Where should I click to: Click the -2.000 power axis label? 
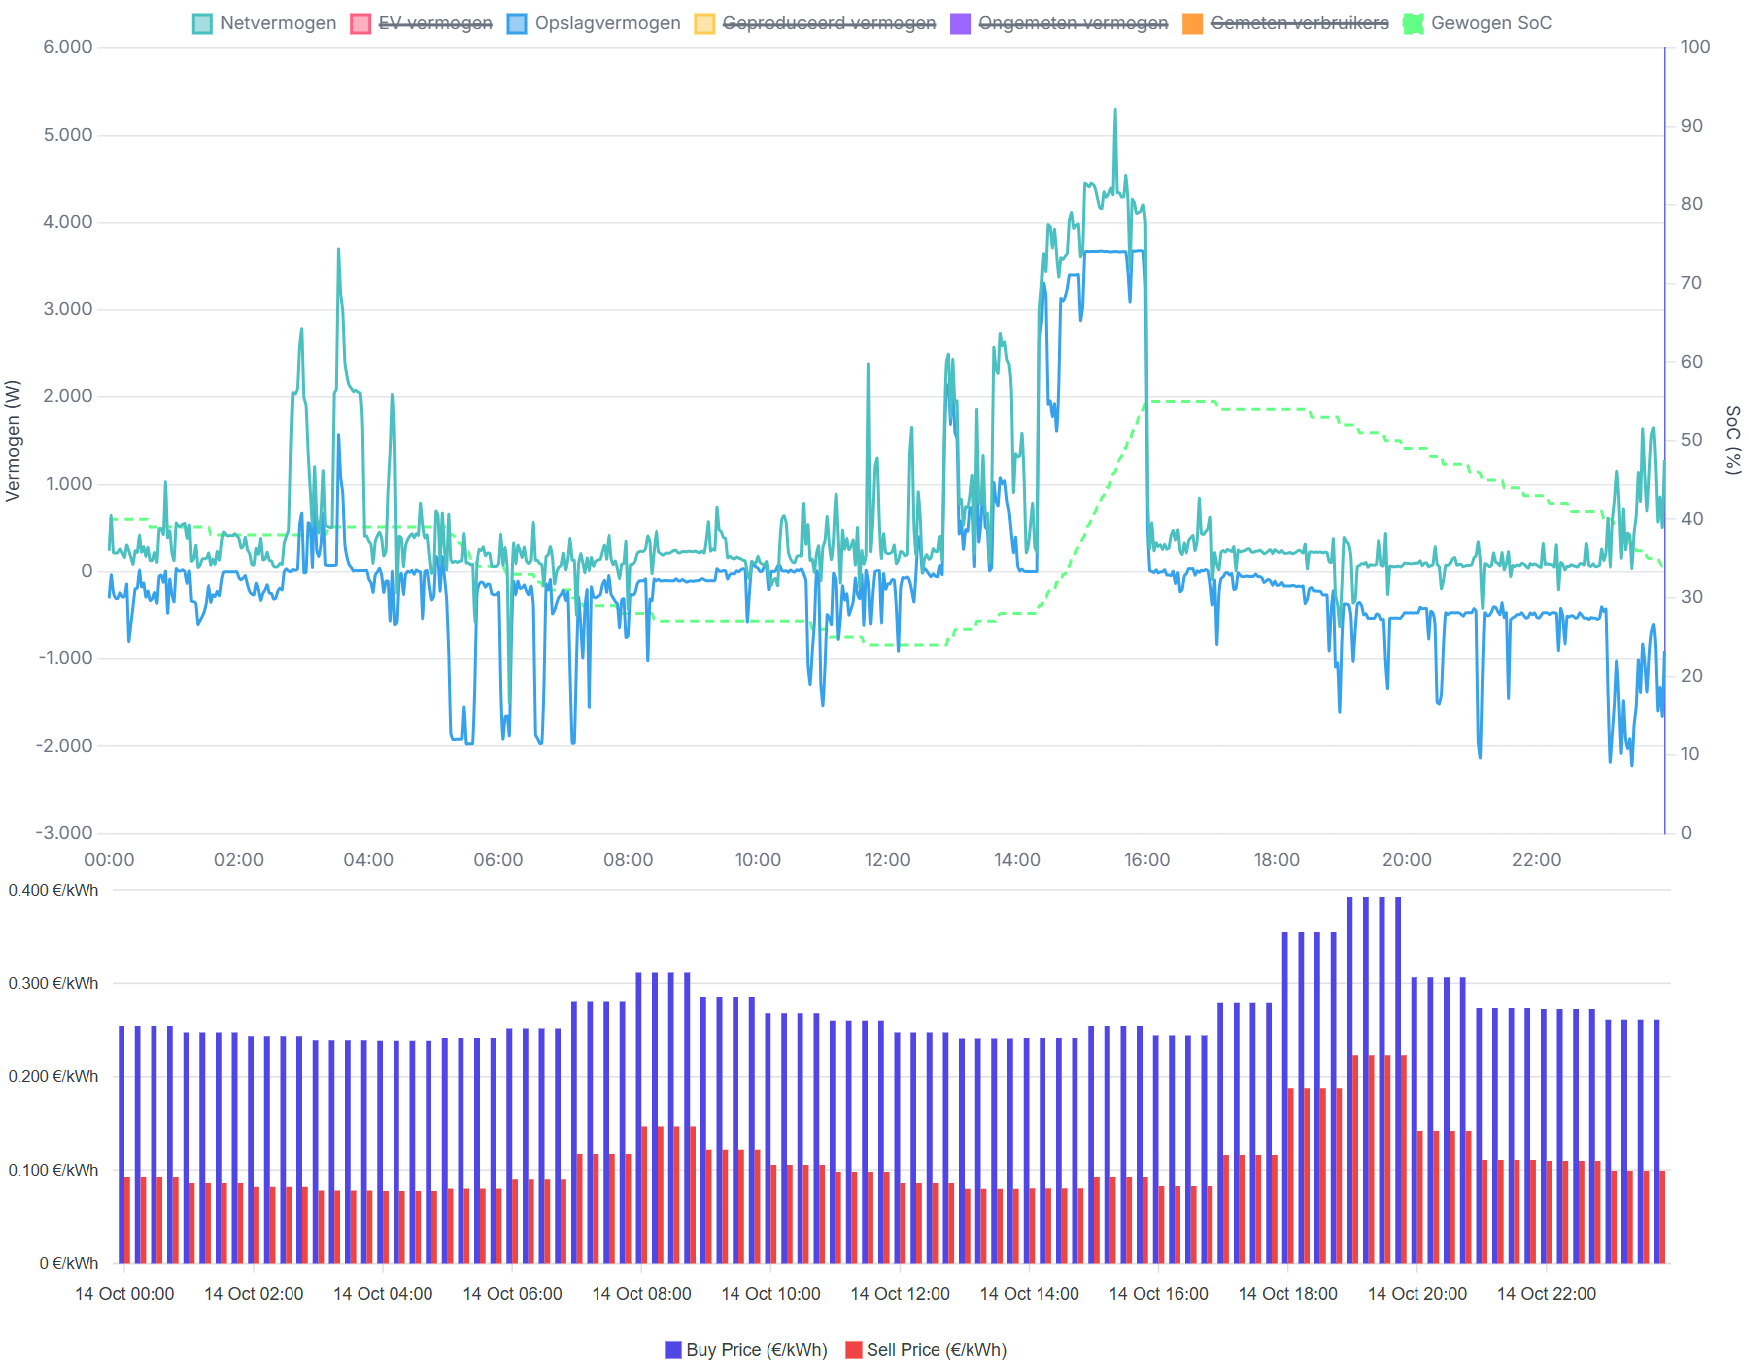coord(64,746)
